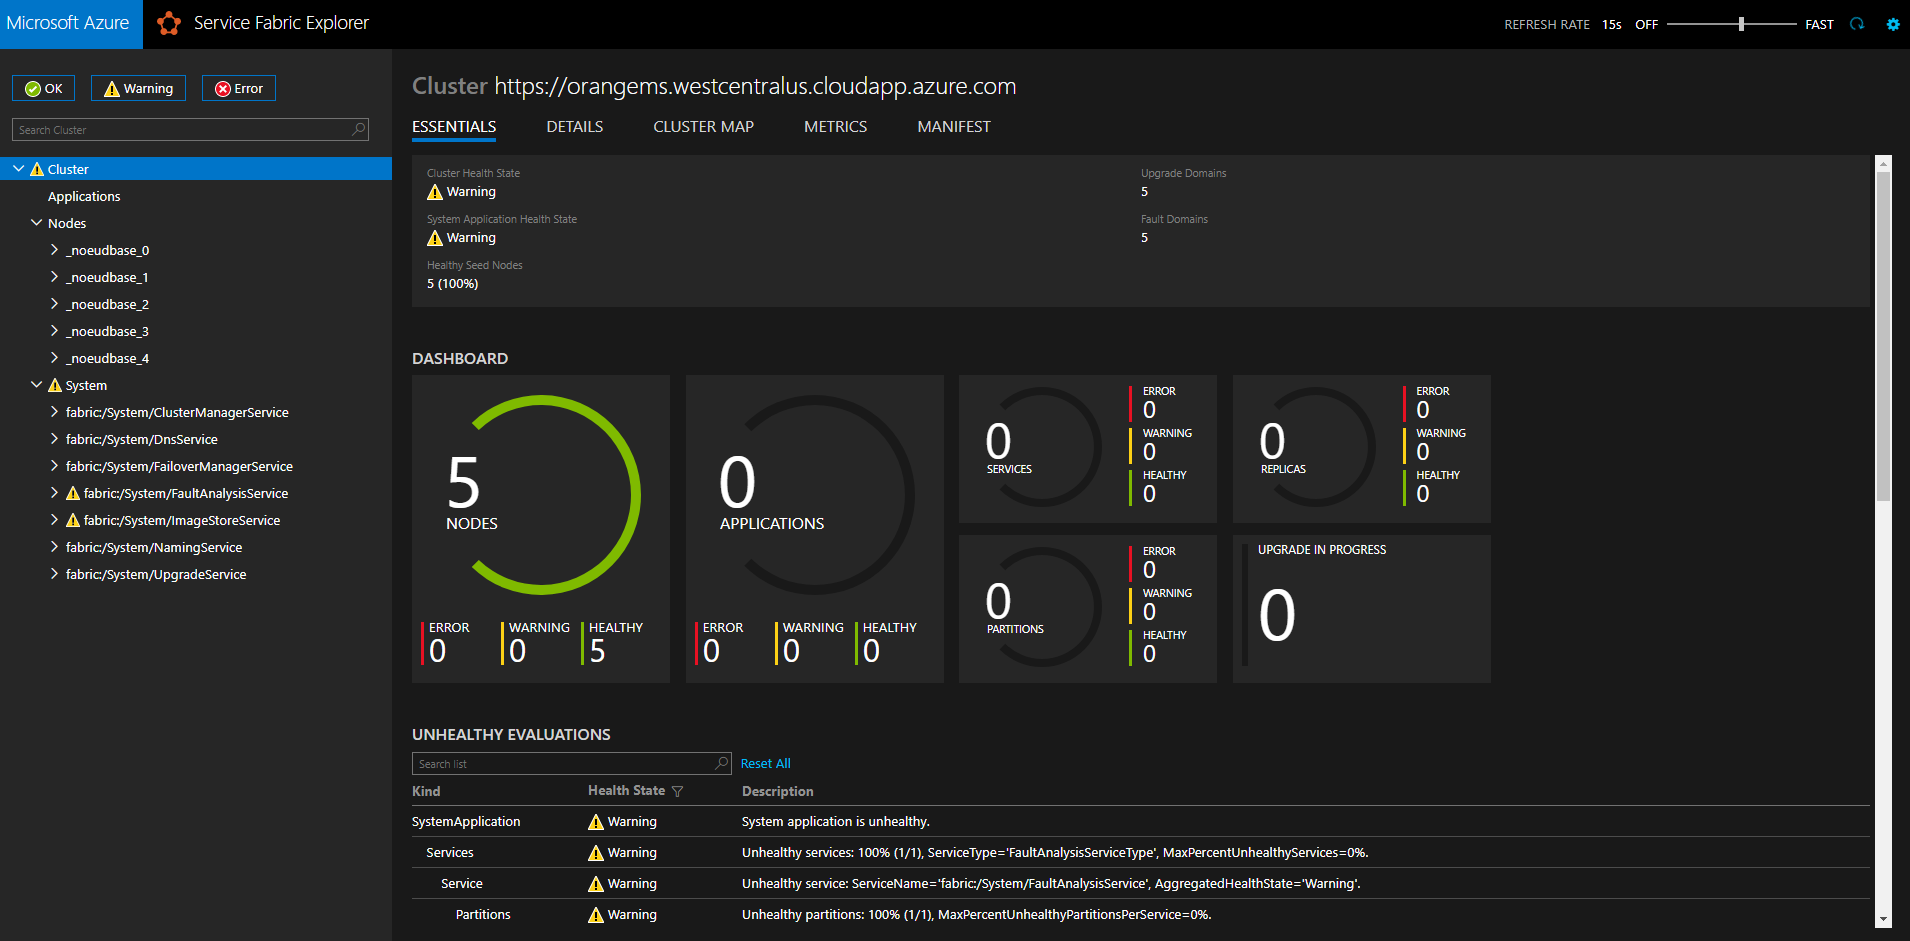Open the settings gear icon
The height and width of the screenshot is (941, 1910).
click(x=1893, y=24)
